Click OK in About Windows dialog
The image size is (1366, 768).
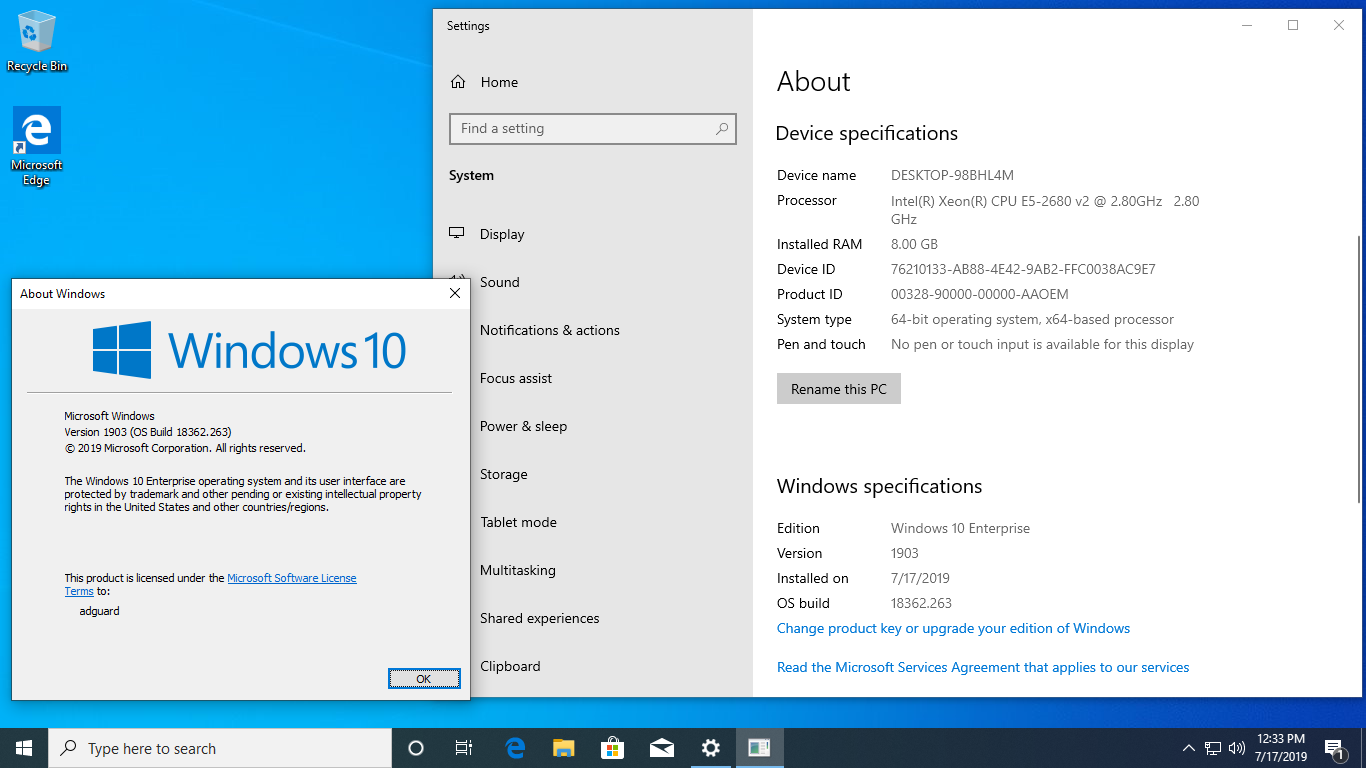(x=424, y=679)
